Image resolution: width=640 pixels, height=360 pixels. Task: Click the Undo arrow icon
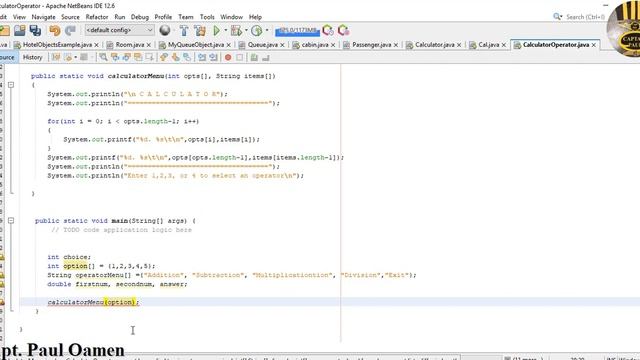tap(54, 30)
